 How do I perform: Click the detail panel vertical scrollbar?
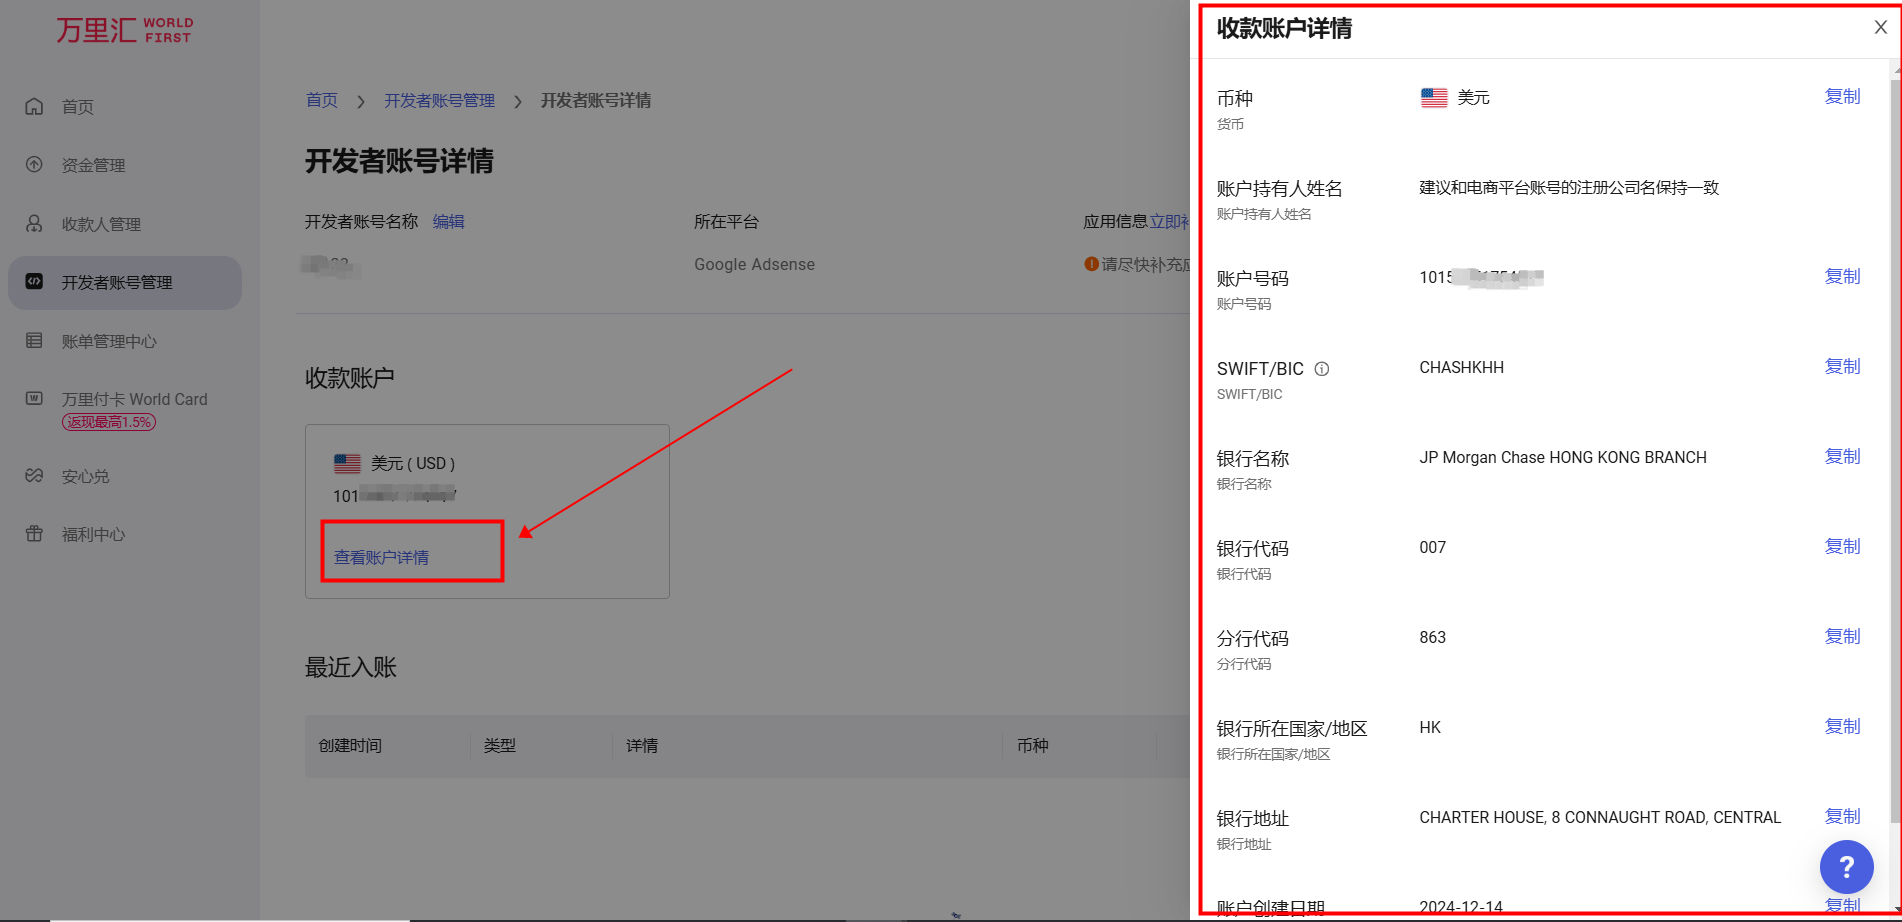click(x=1895, y=450)
